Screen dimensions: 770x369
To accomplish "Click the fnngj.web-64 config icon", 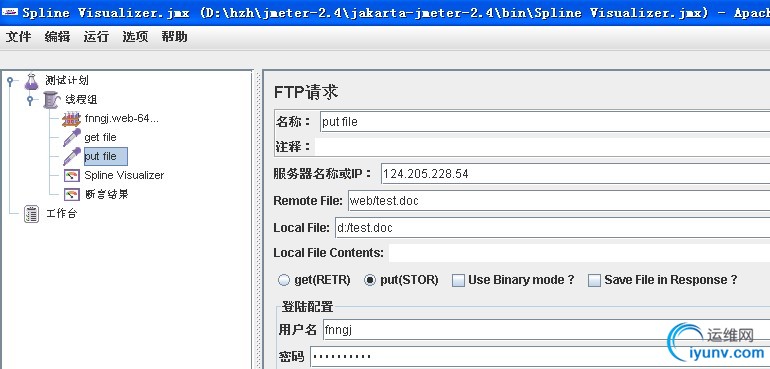I will point(71,119).
